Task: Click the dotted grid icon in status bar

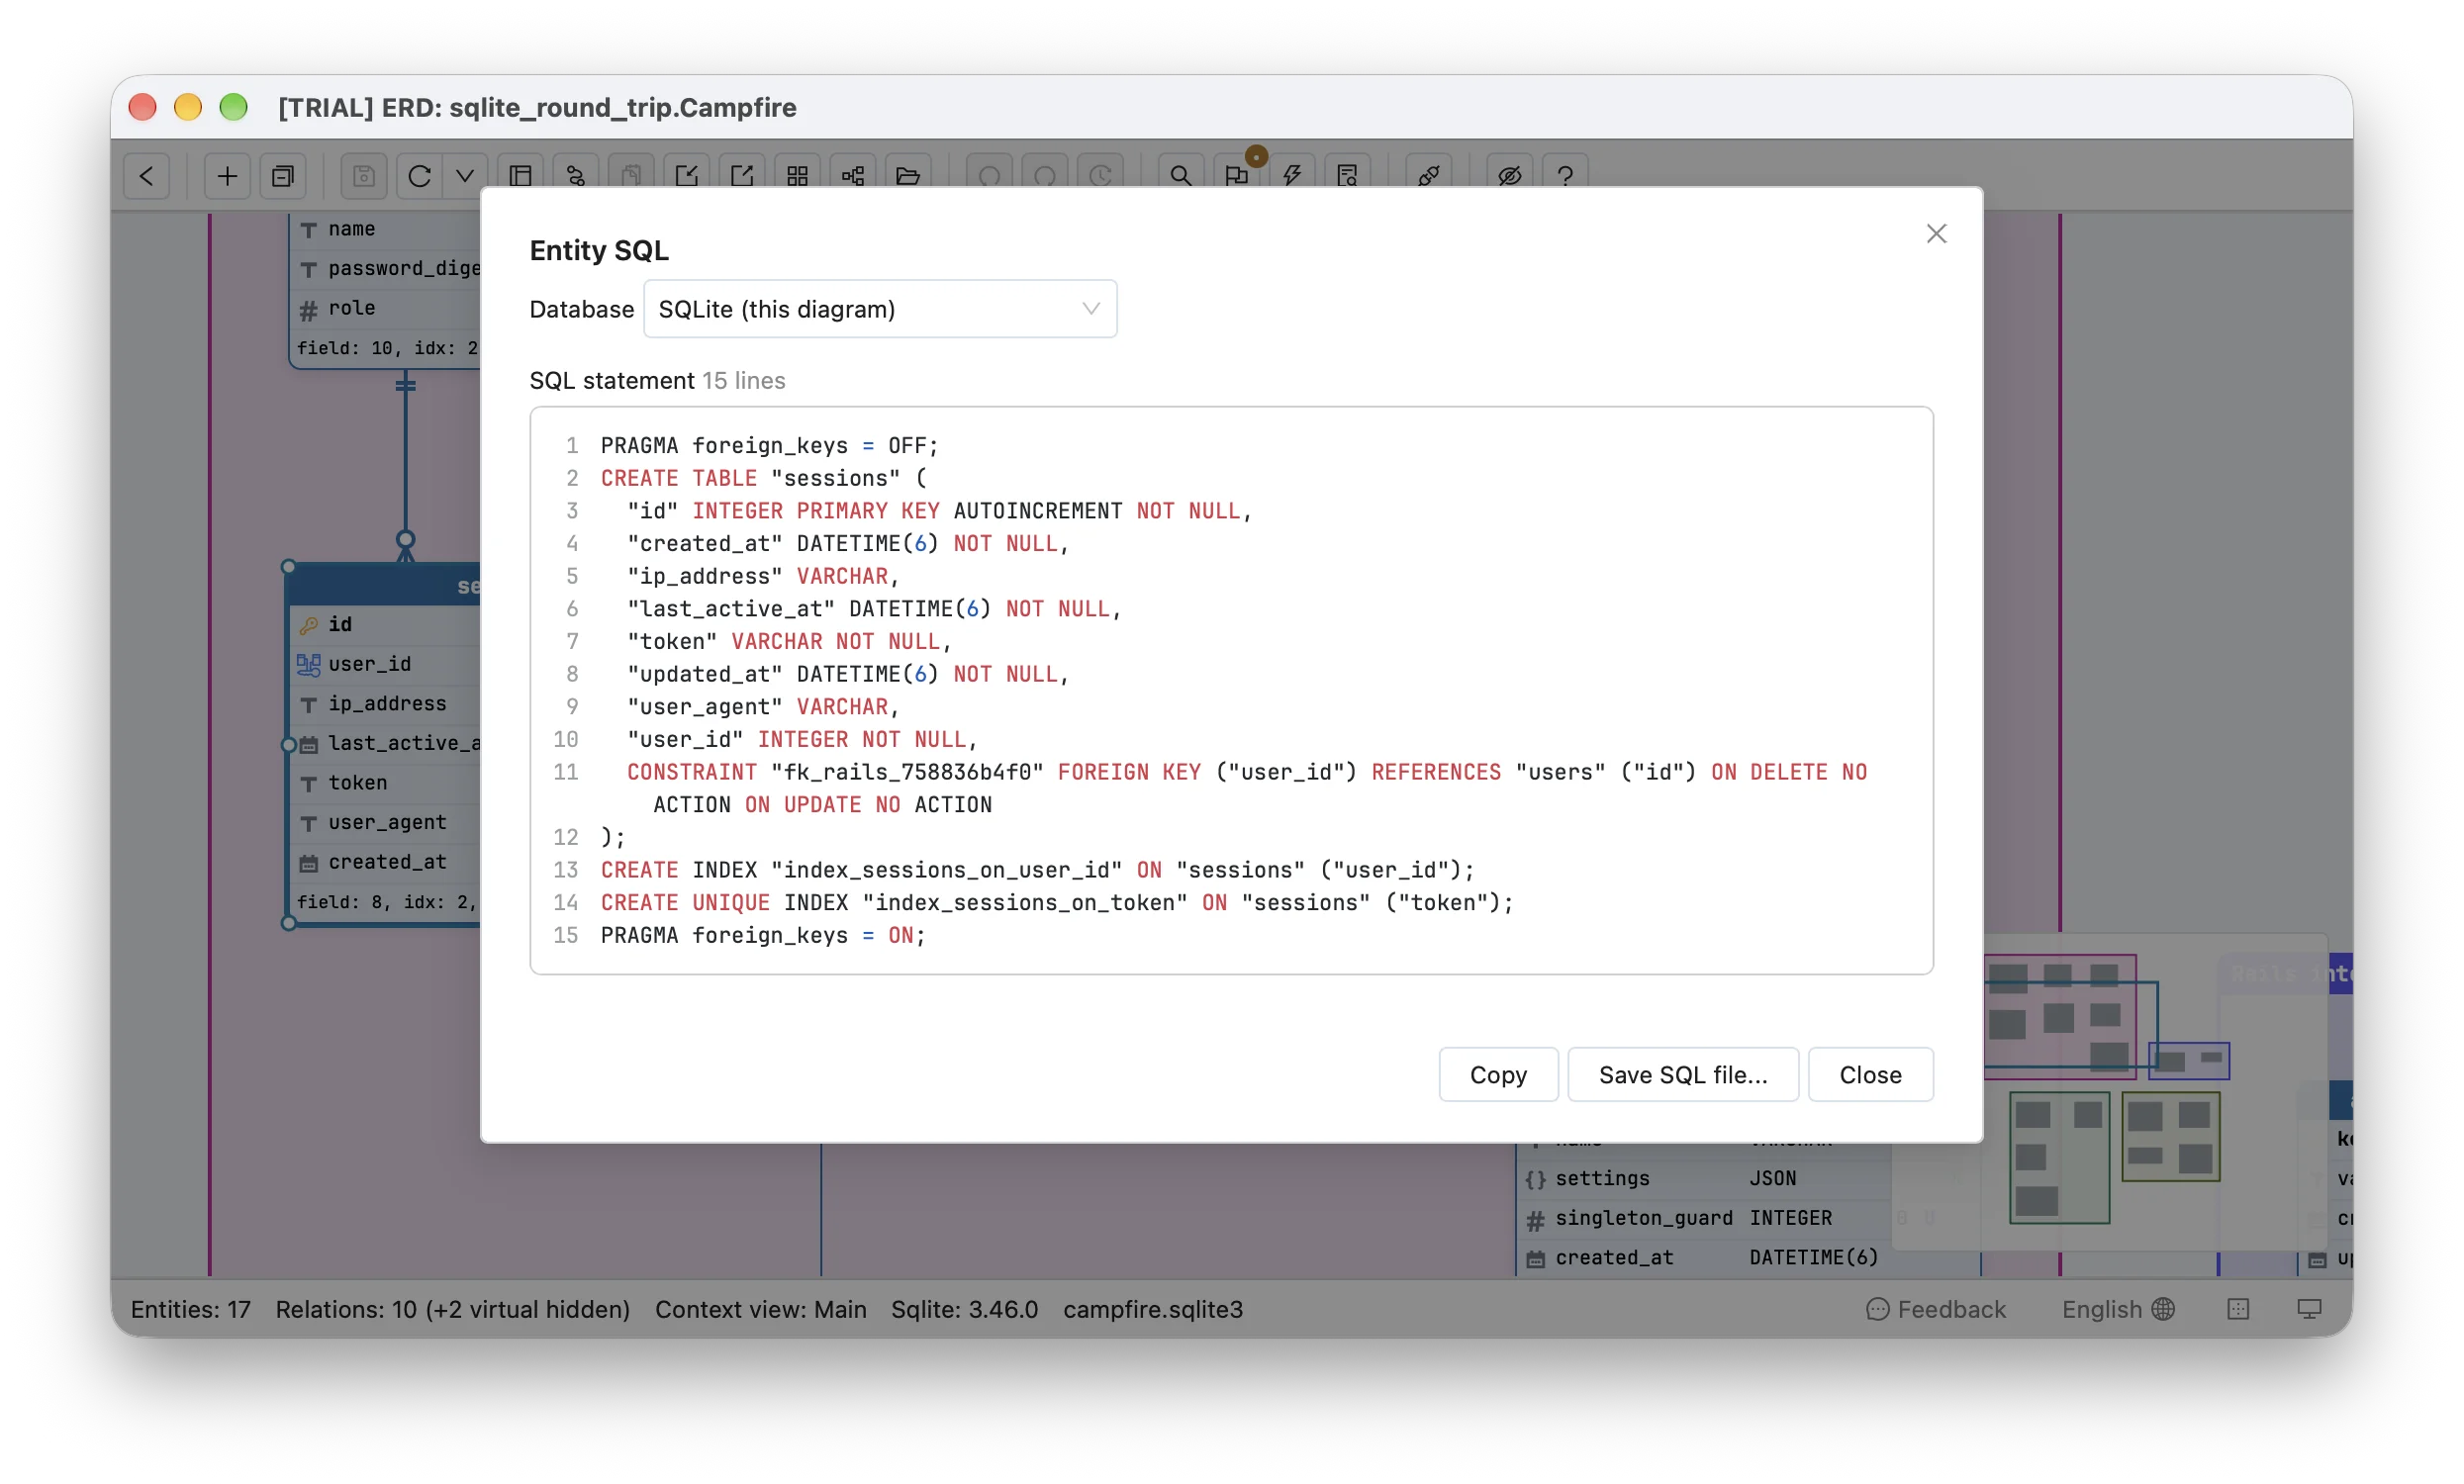Action: pyautogui.click(x=2238, y=1309)
